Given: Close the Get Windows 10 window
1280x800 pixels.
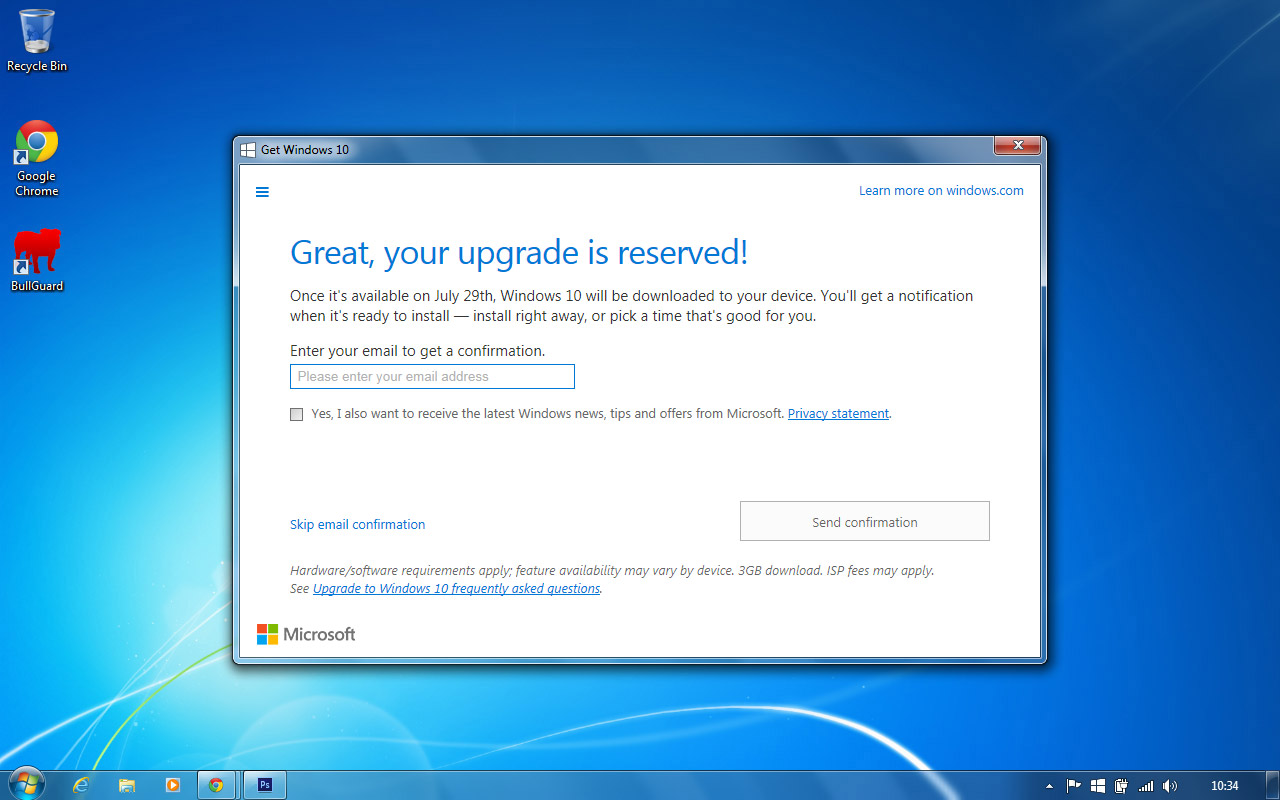Looking at the screenshot, I should 1018,146.
